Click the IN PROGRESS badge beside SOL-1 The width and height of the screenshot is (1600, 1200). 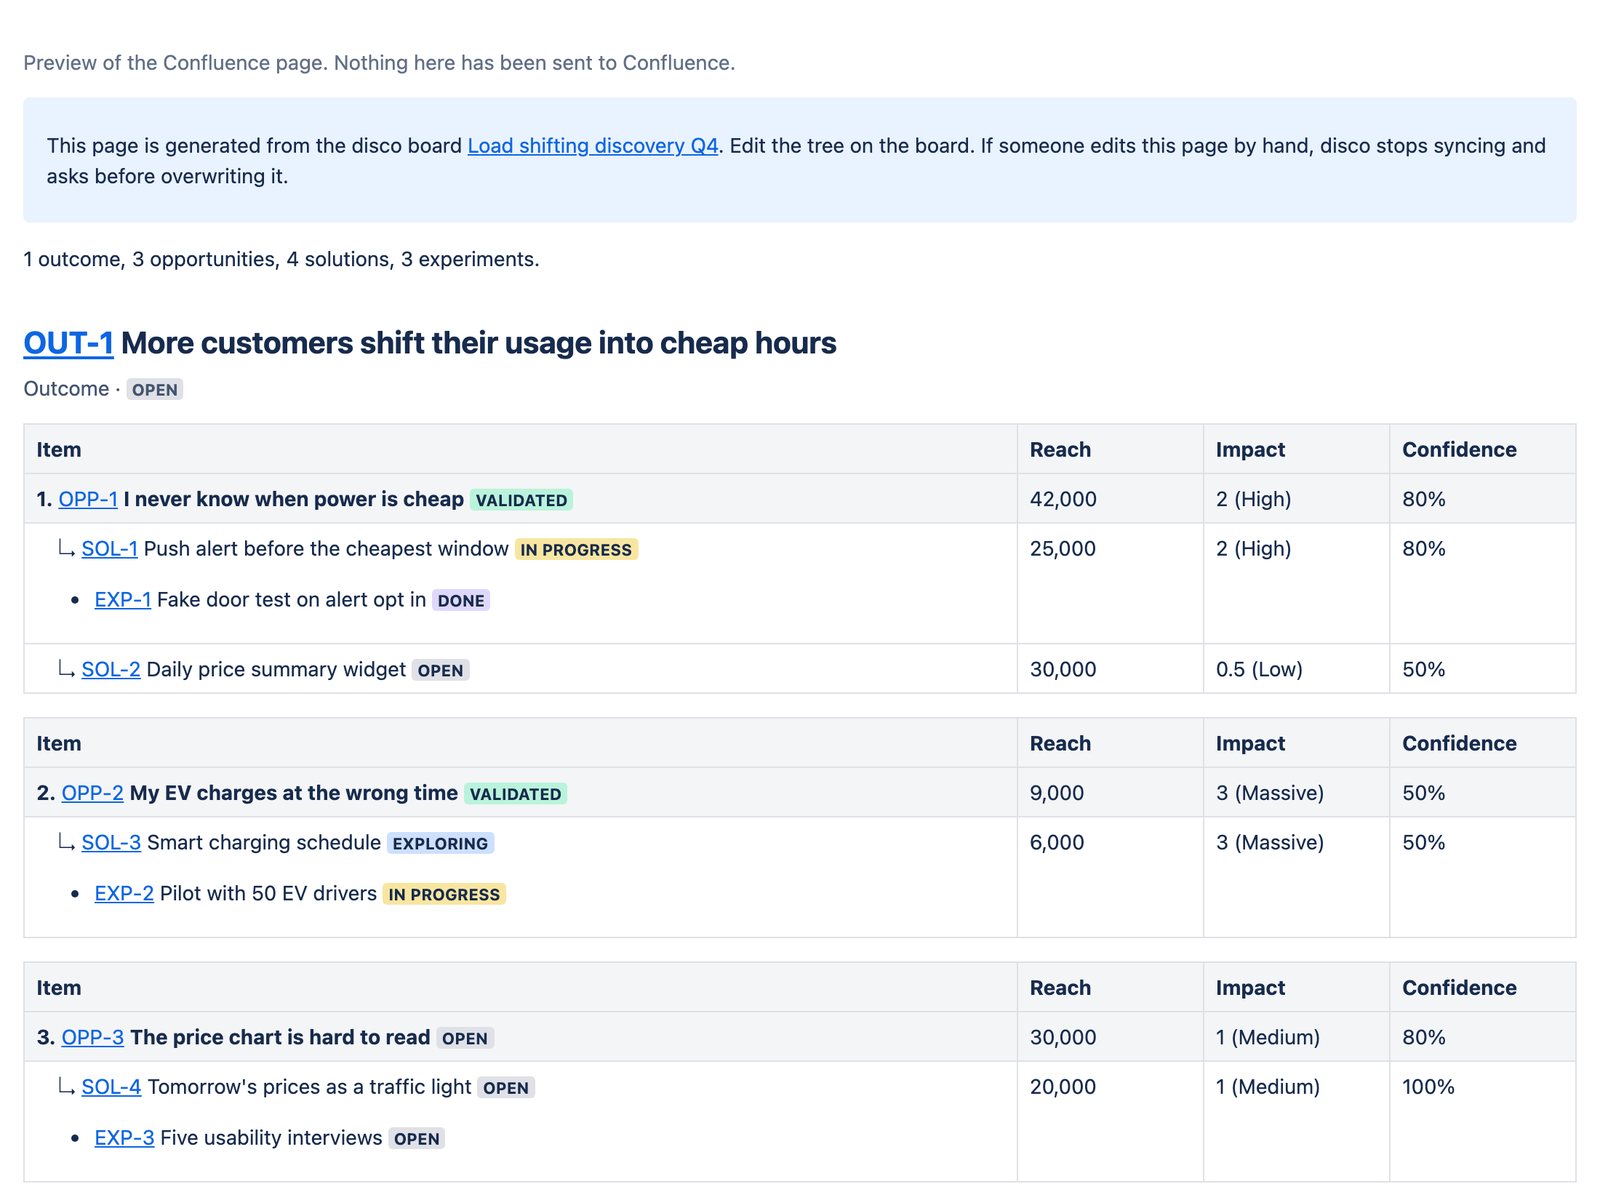tap(576, 550)
